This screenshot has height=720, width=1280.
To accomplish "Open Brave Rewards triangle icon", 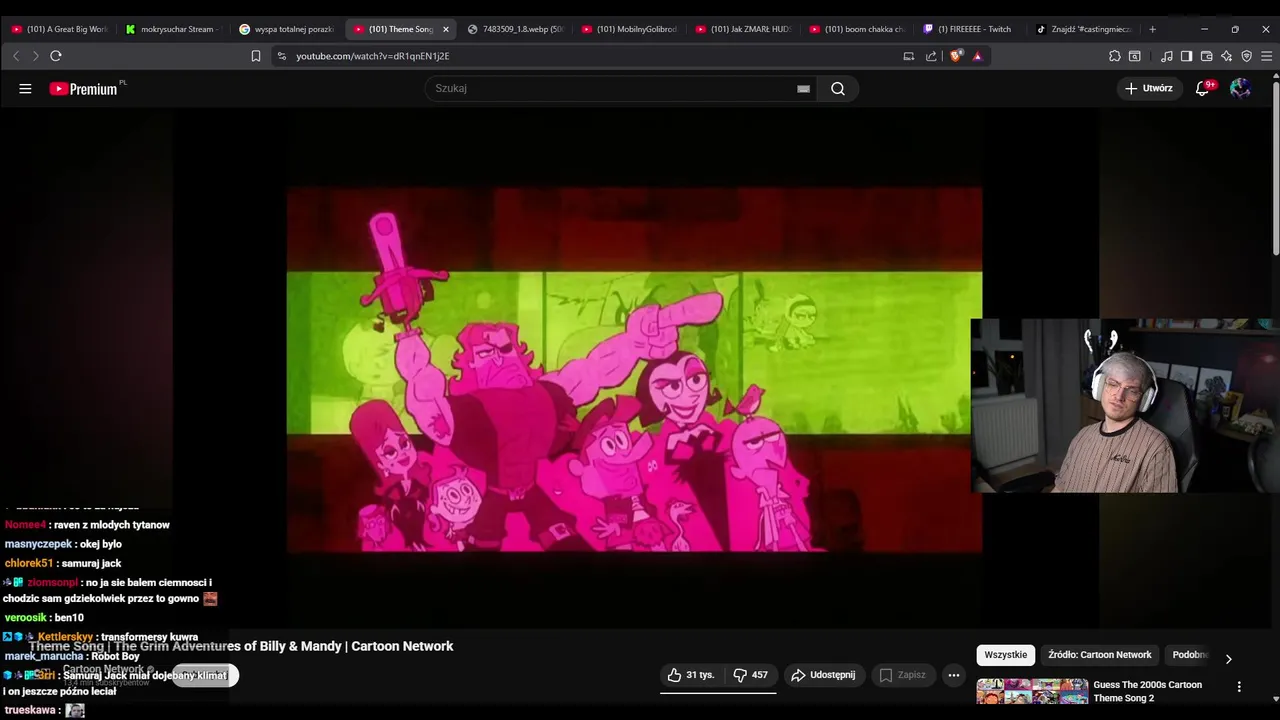I will click(977, 56).
